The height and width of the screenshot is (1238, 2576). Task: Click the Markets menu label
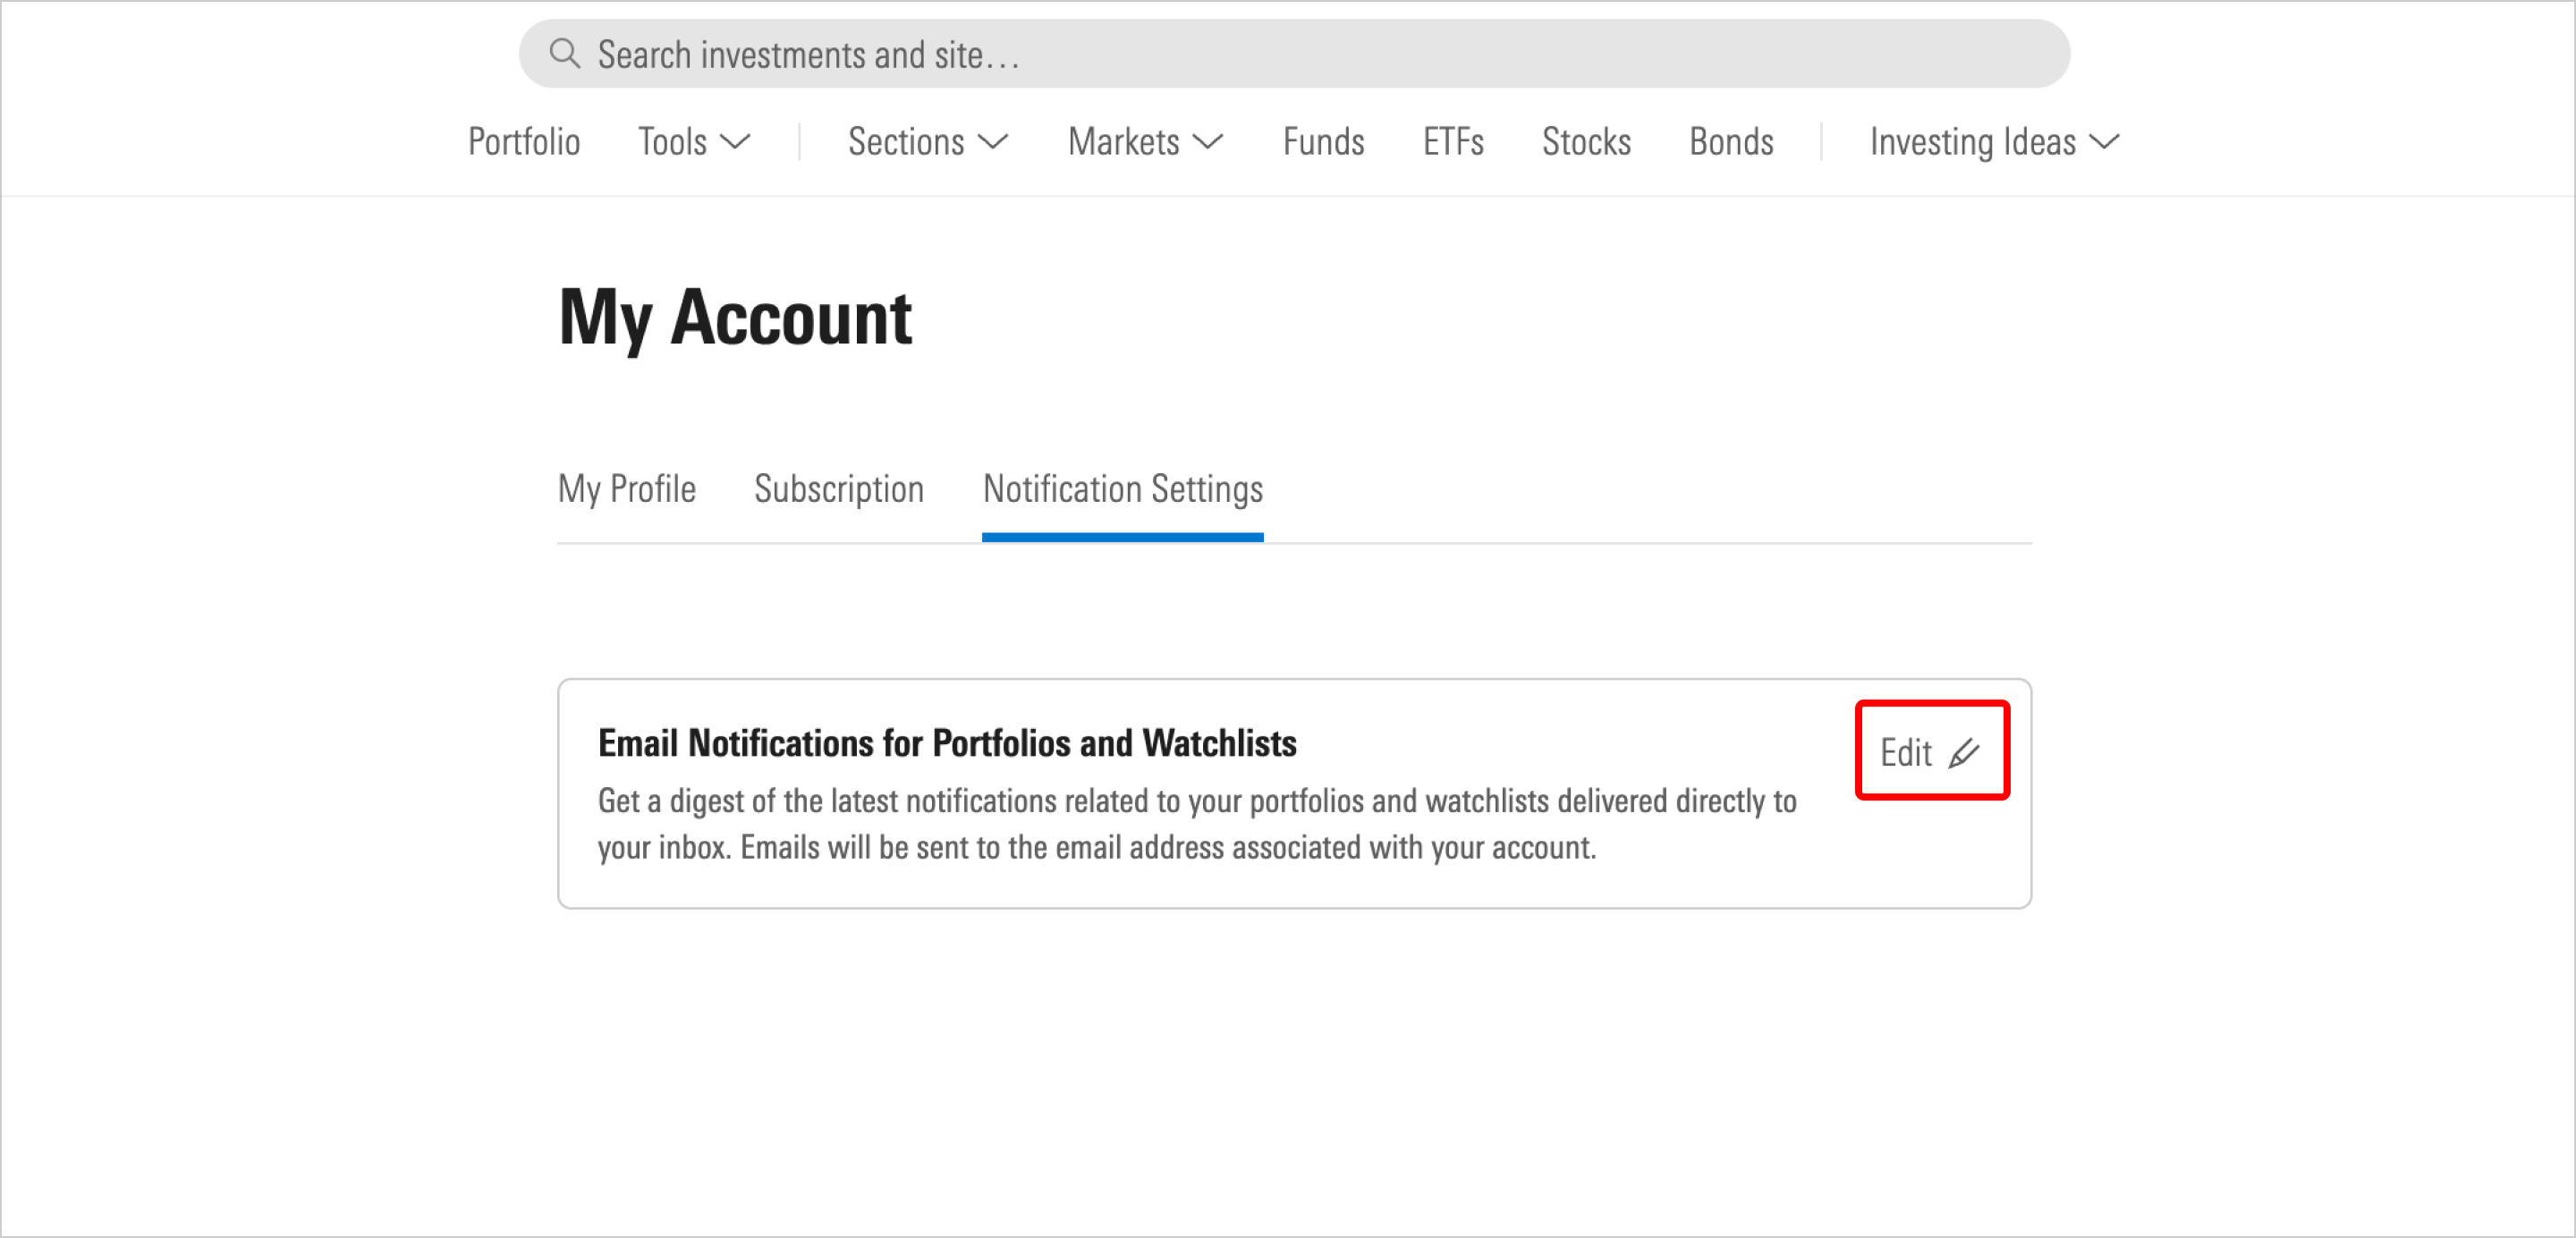coord(1123,142)
